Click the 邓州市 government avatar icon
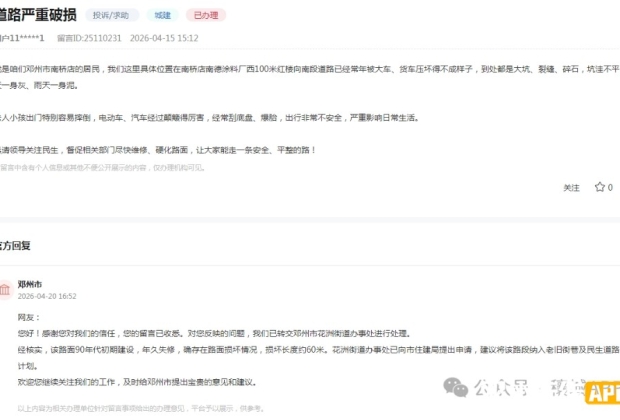 tap(4, 290)
